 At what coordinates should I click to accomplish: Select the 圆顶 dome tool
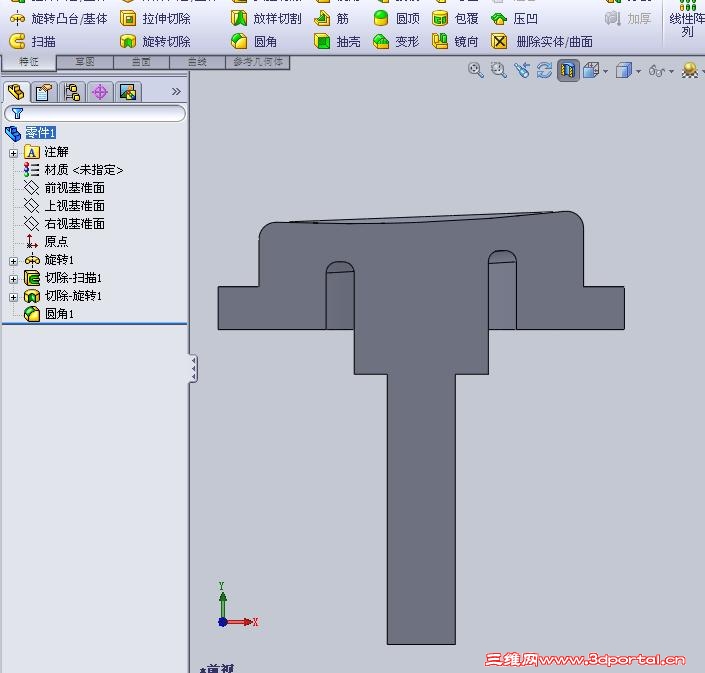(397, 18)
